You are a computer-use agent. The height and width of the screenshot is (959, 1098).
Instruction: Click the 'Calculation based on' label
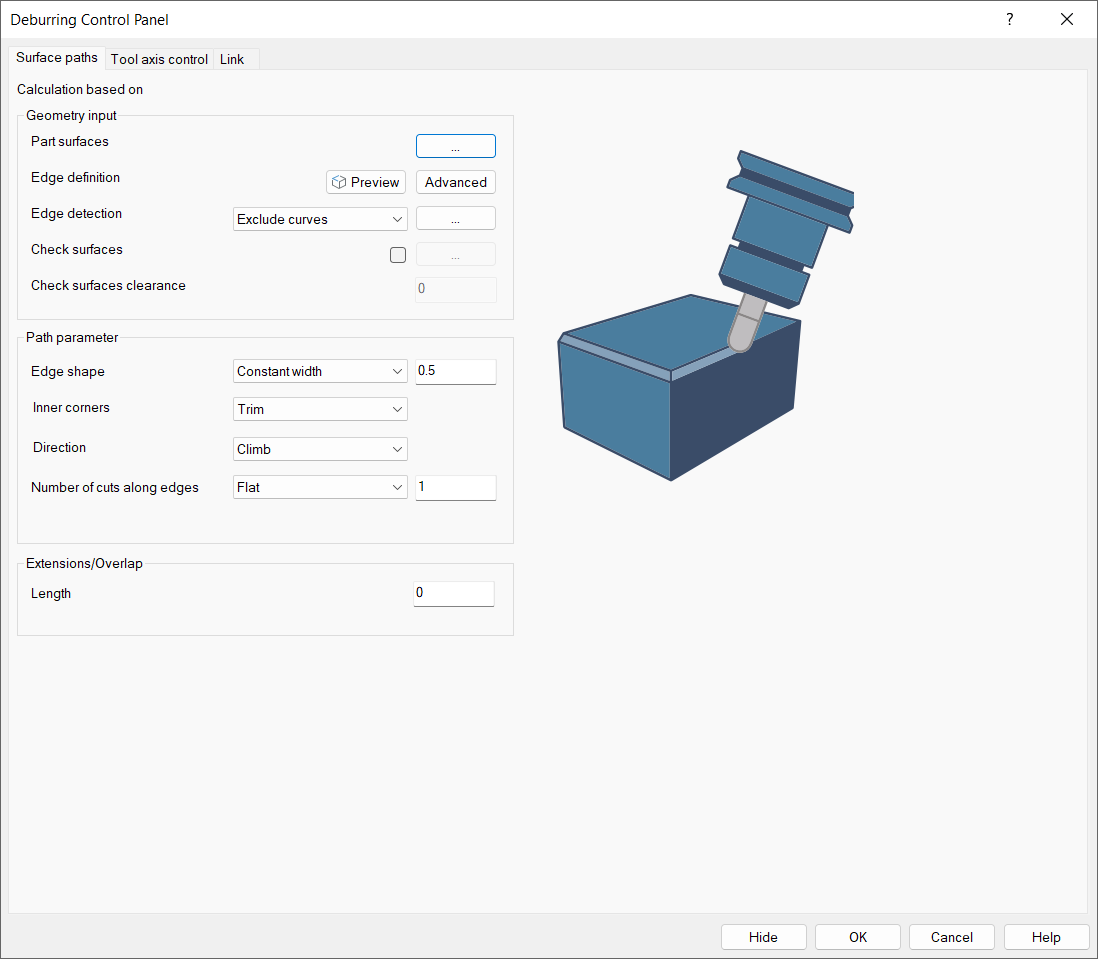(x=80, y=89)
